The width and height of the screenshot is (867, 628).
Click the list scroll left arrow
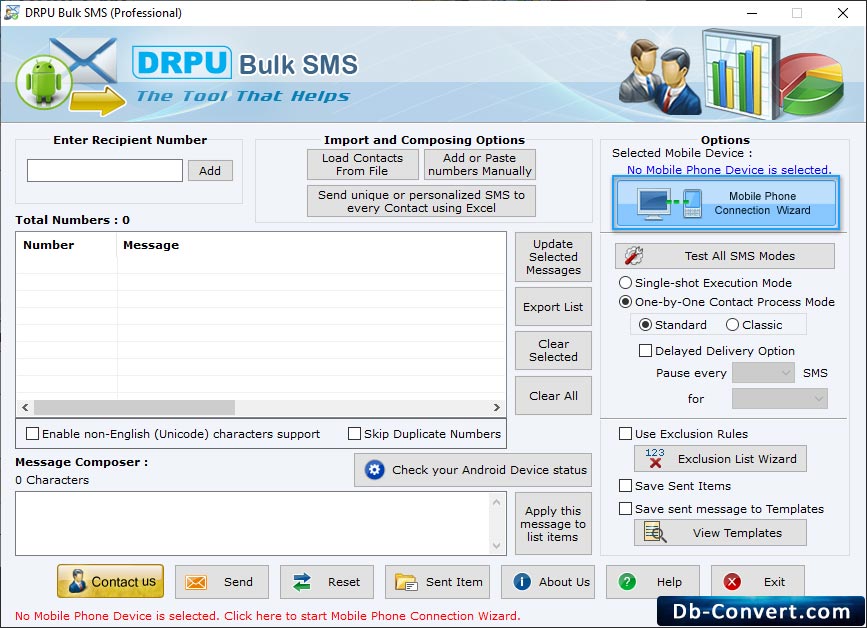(x=25, y=407)
